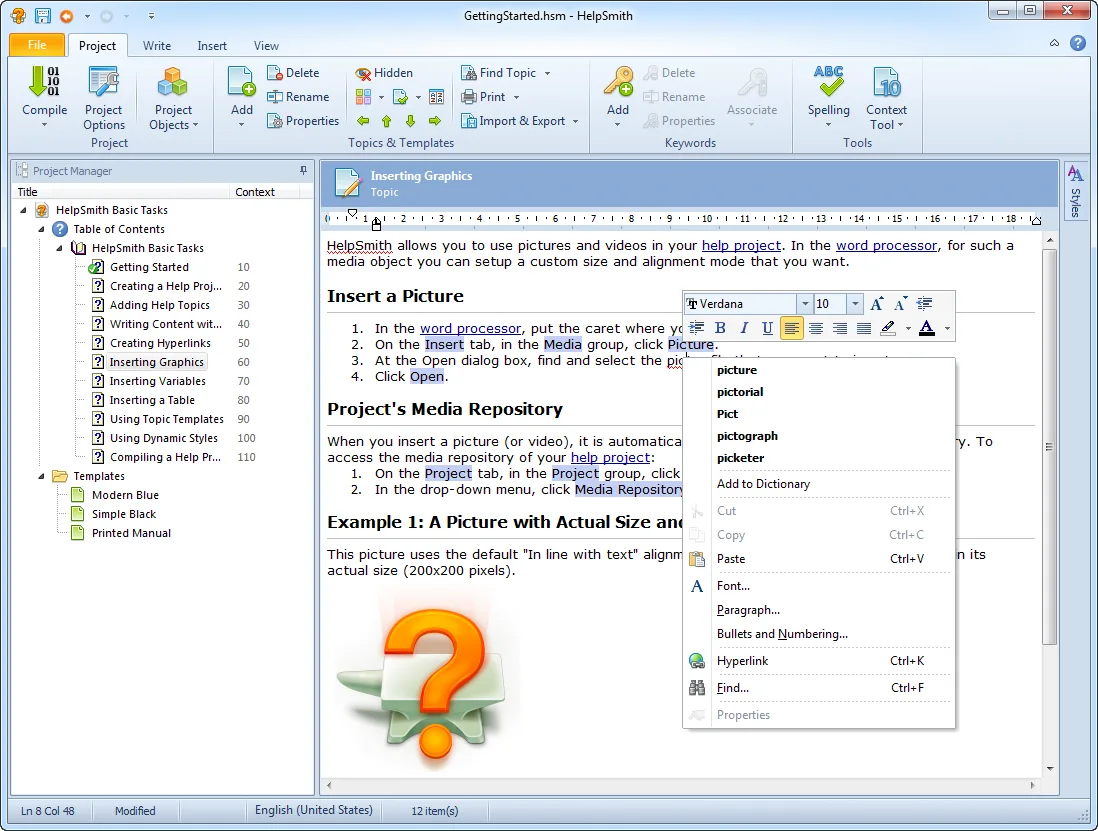Toggle the Hidden topic option
This screenshot has height=831, width=1098.
pos(384,73)
